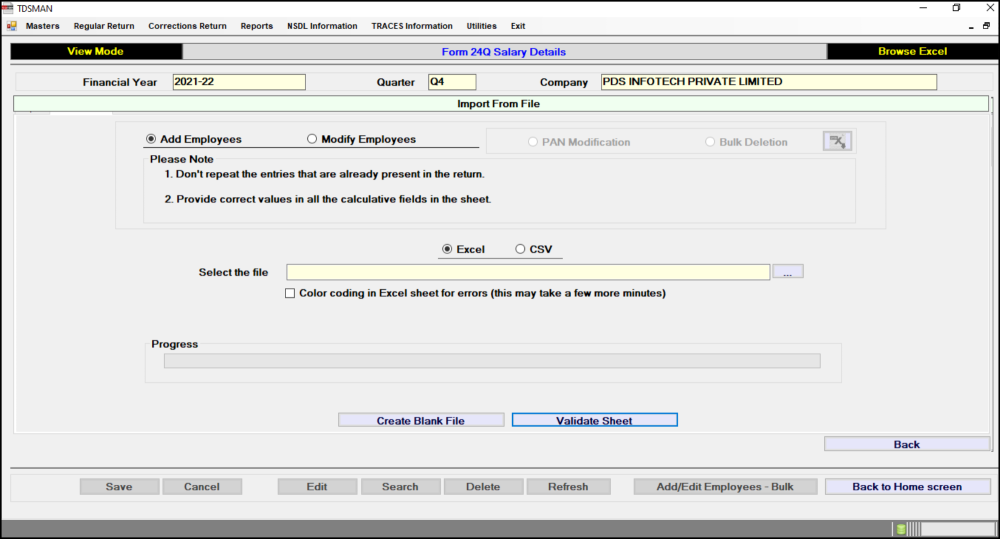Click the Validate Sheet button
Screen dimensions: 1000x539
pos(594,420)
